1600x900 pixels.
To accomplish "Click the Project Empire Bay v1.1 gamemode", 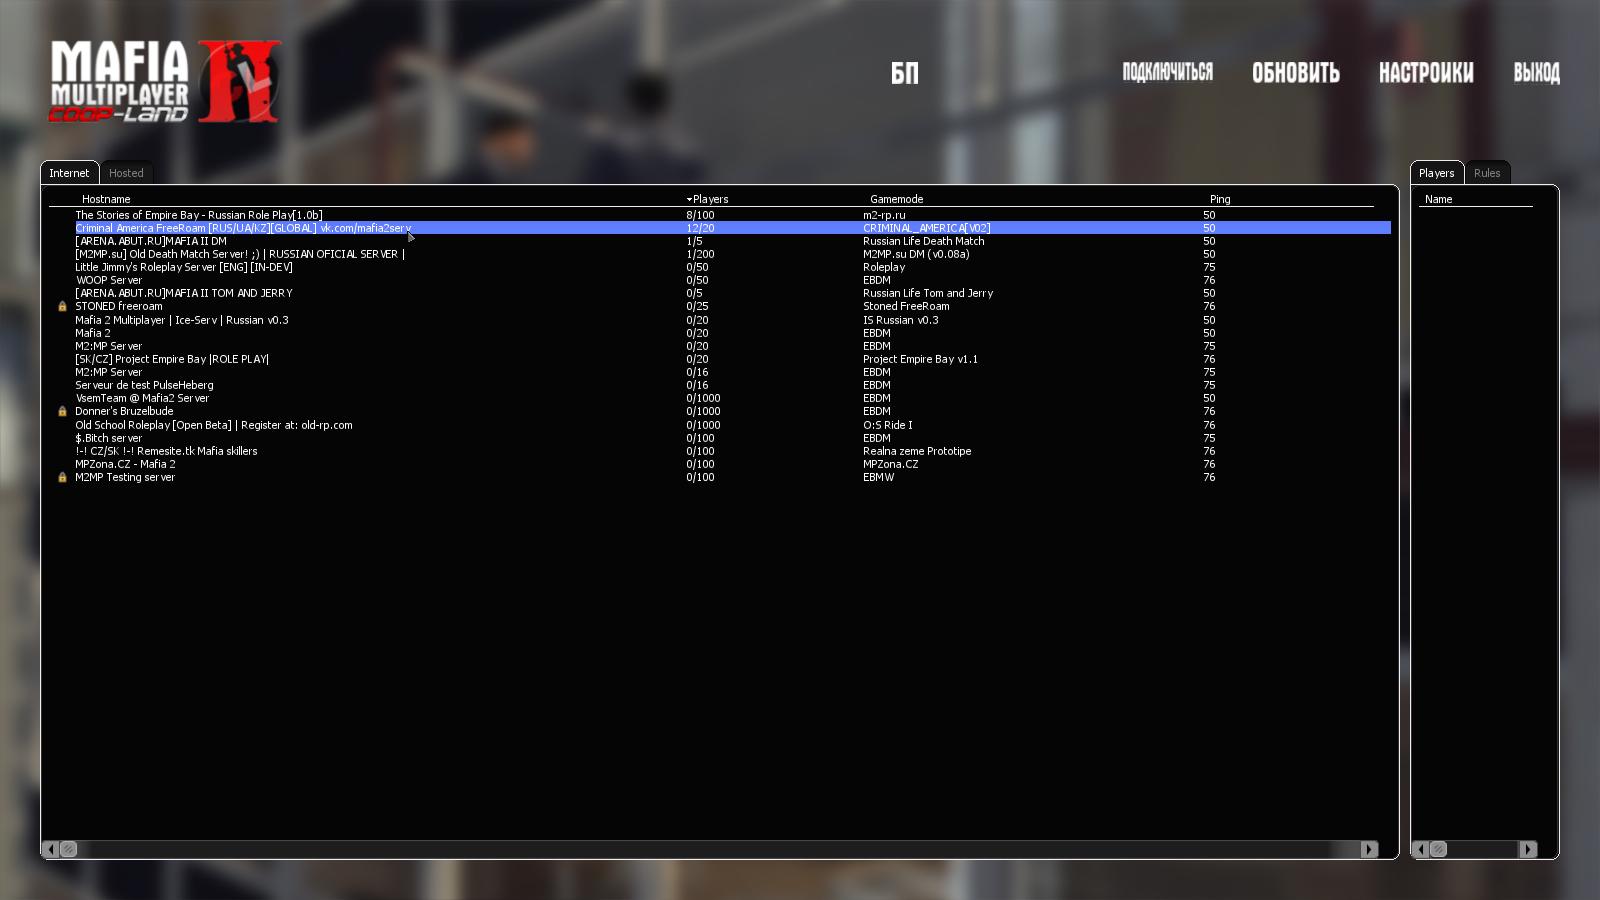I will (x=921, y=359).
